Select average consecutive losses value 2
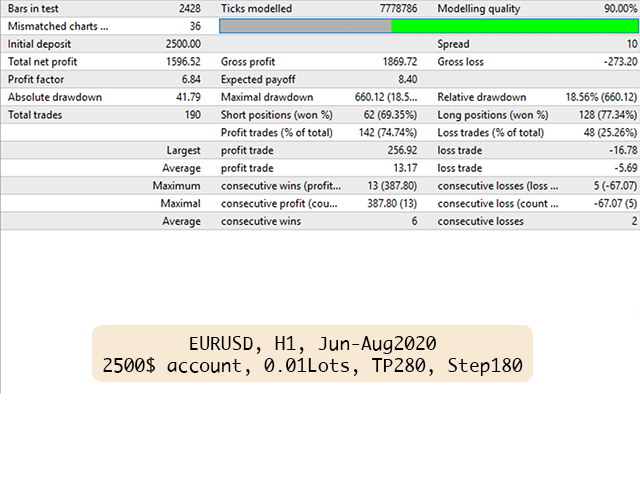This screenshot has width=640, height=480. pos(634,221)
